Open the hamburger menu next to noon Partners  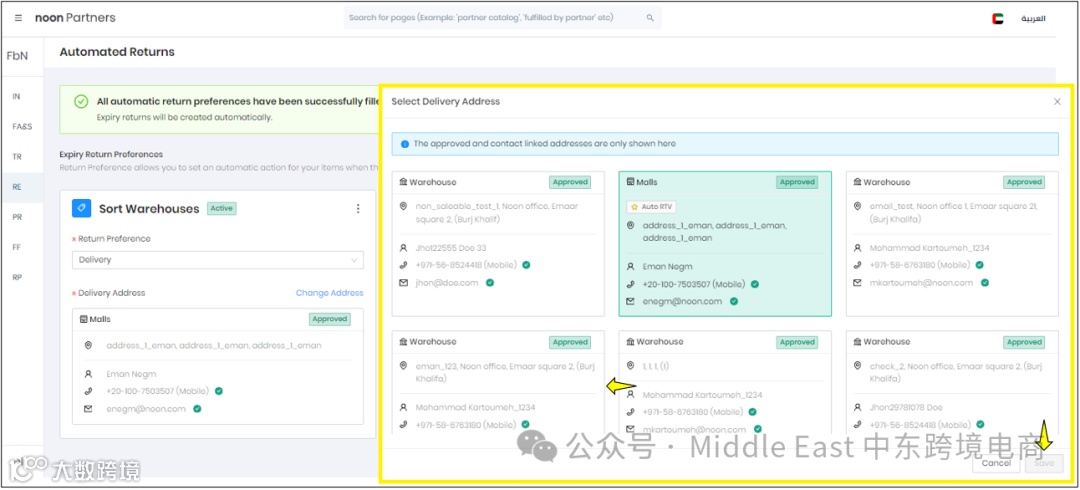[18, 18]
